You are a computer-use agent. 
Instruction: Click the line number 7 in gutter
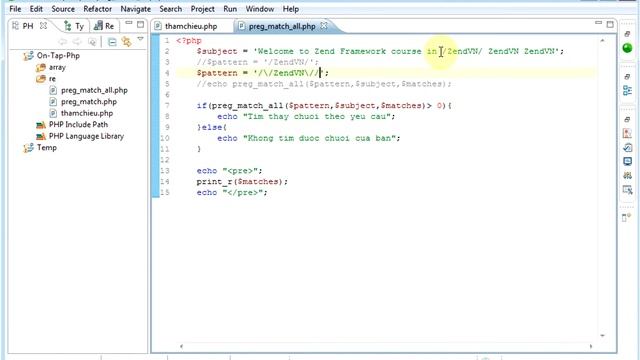pos(167,105)
